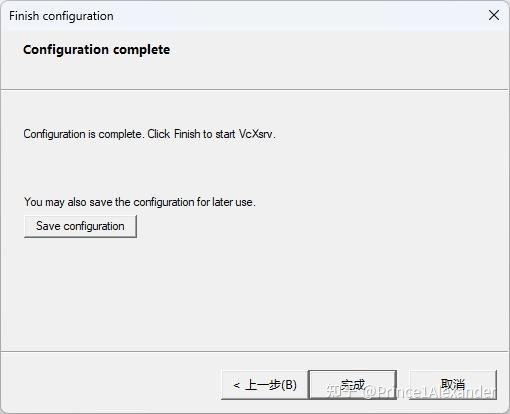The image size is (510, 414).
Task: Go back with the 上一步(B) button
Action: click(x=265, y=385)
